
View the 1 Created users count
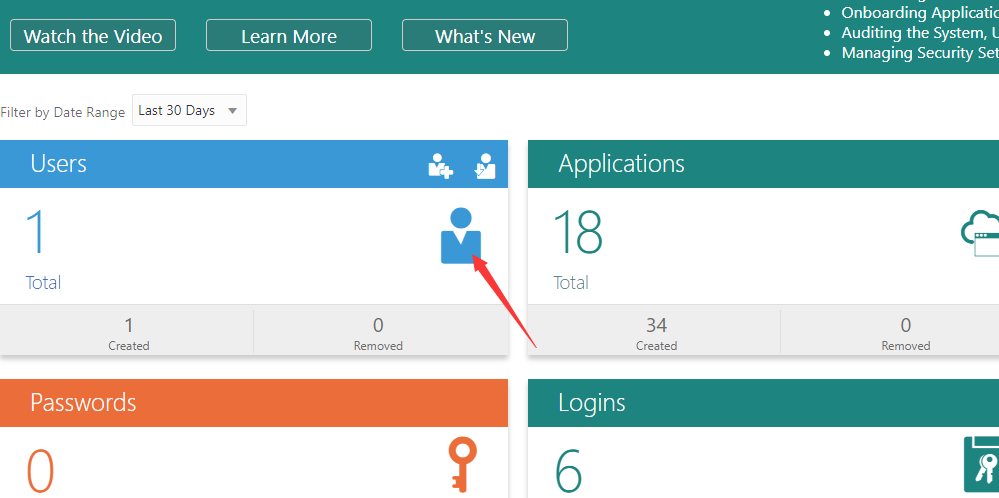pyautogui.click(x=128, y=332)
